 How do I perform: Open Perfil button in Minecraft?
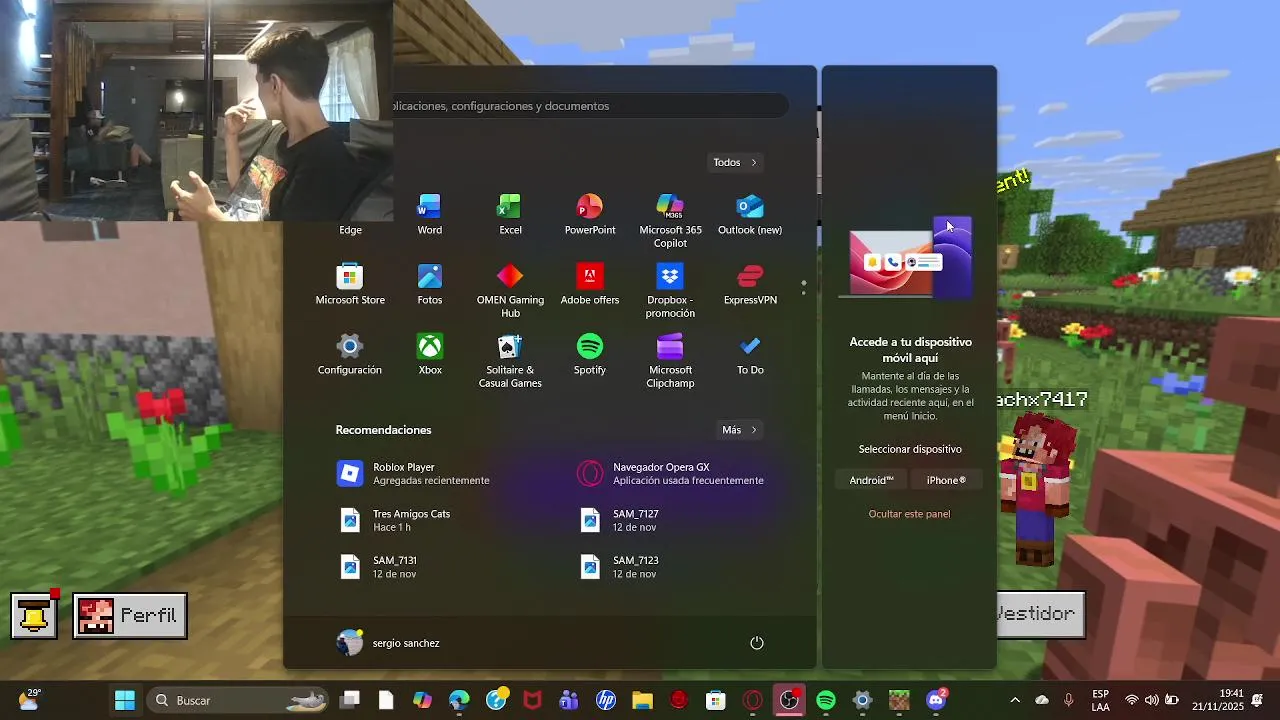(x=129, y=615)
